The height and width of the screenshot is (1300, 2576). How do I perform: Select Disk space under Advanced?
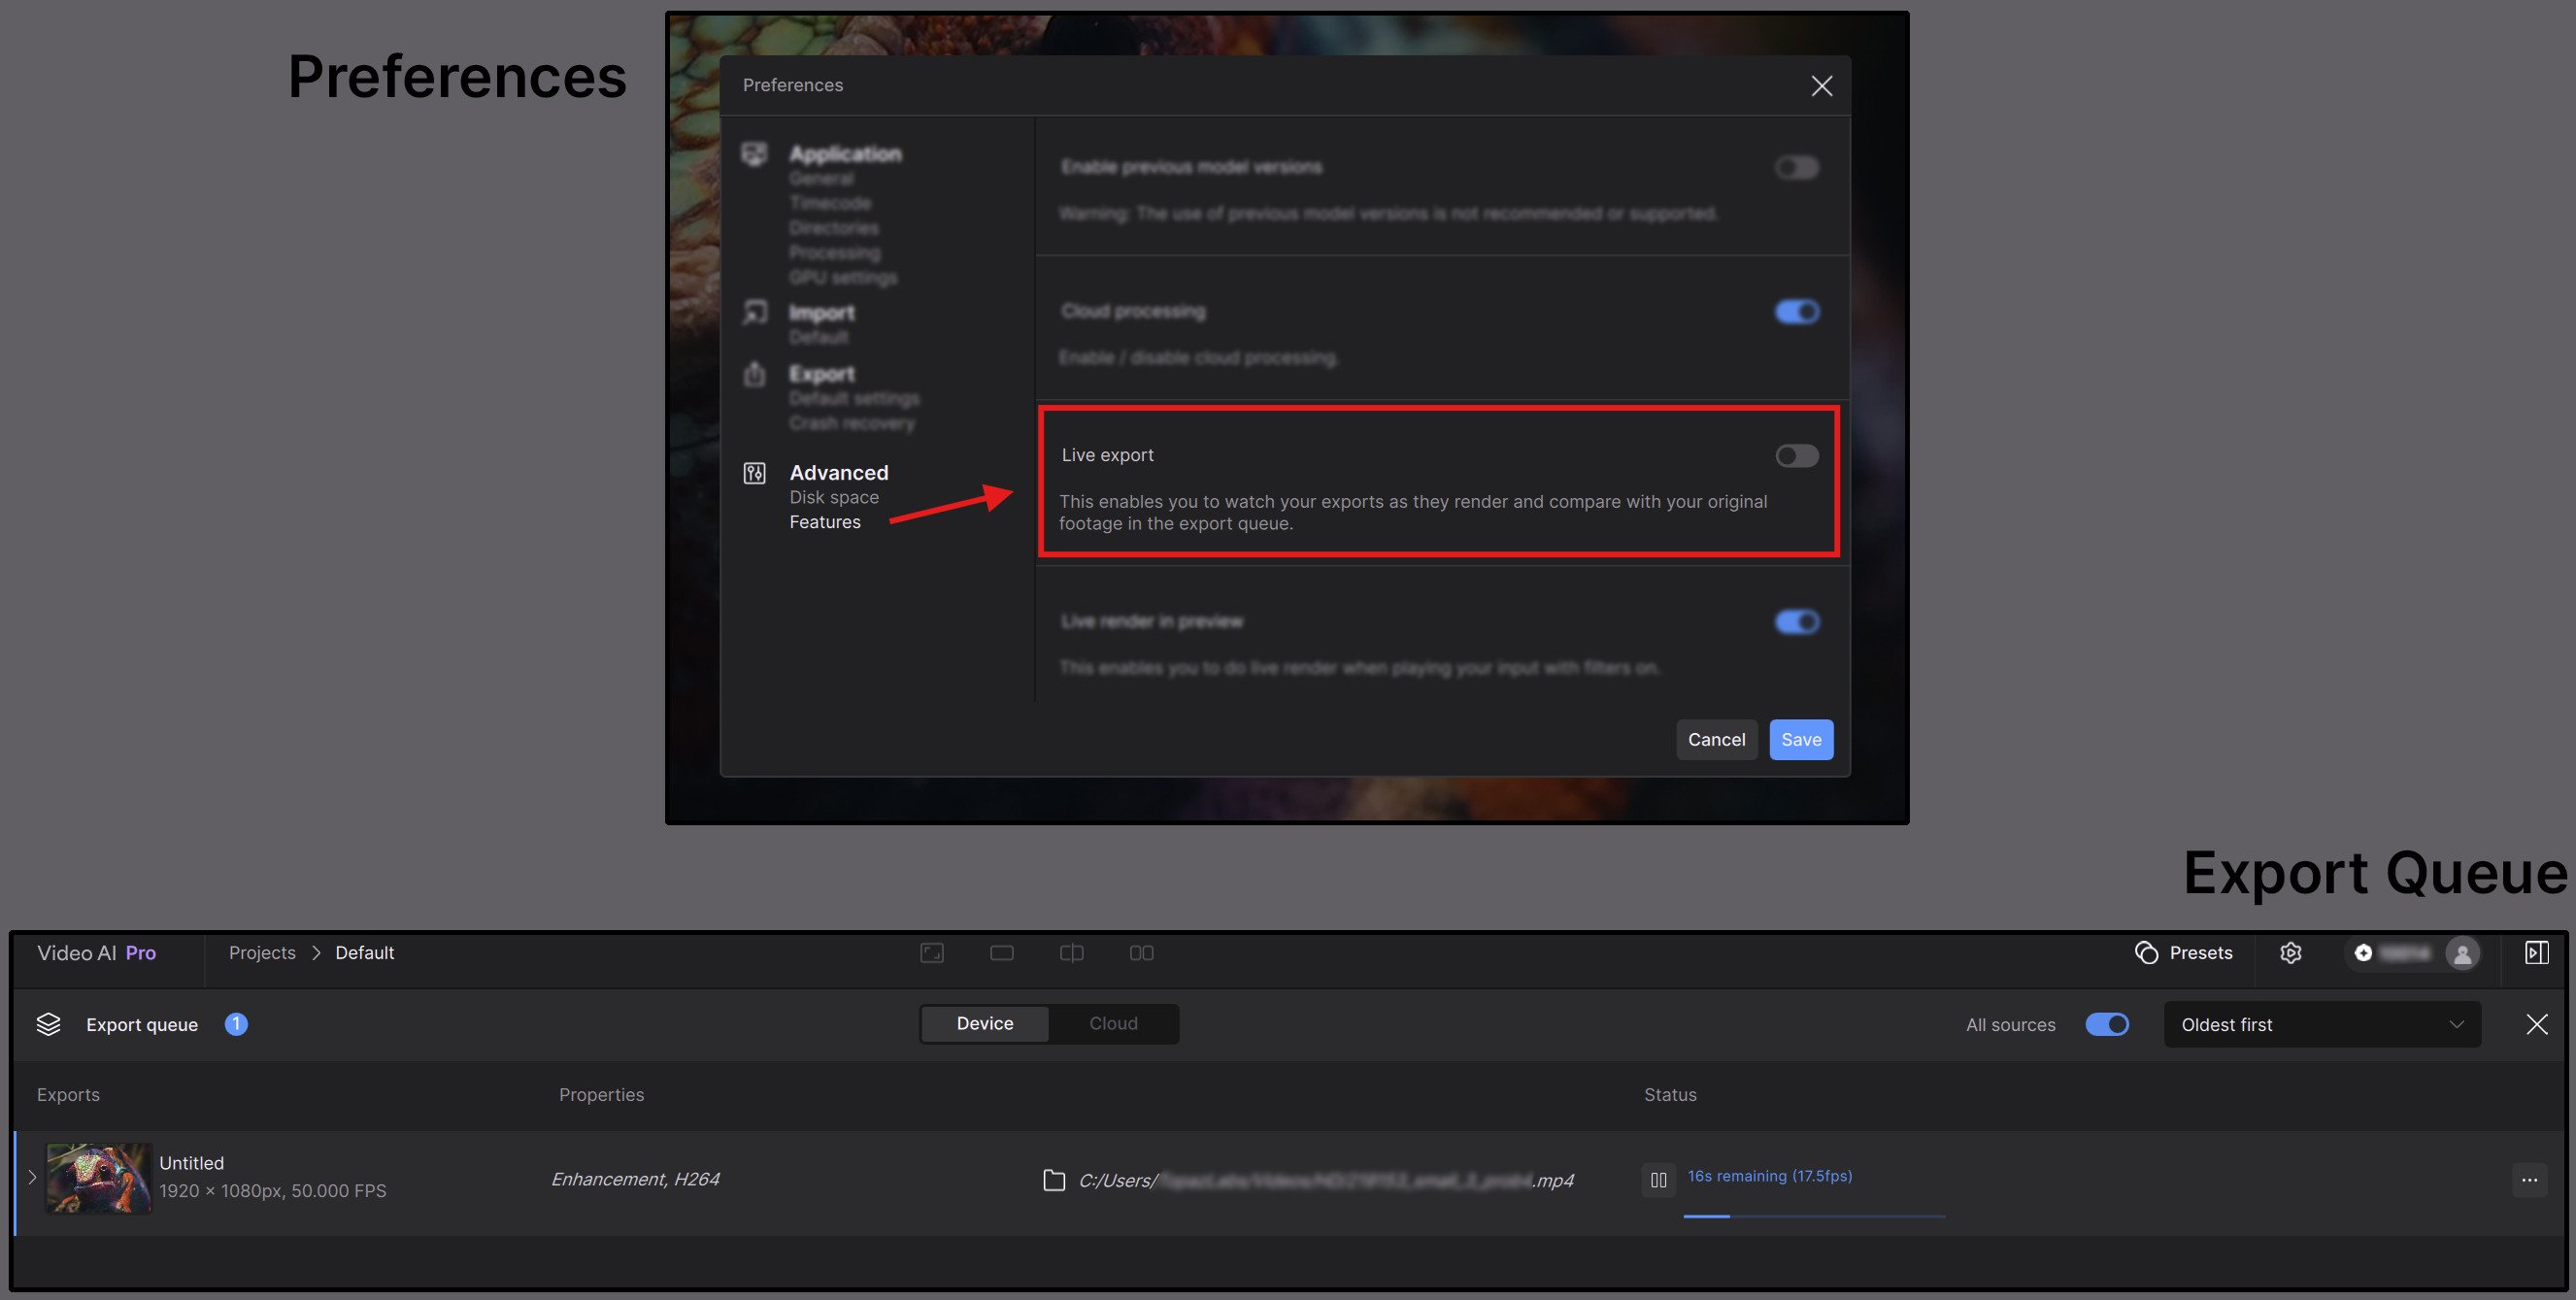pyautogui.click(x=833, y=497)
